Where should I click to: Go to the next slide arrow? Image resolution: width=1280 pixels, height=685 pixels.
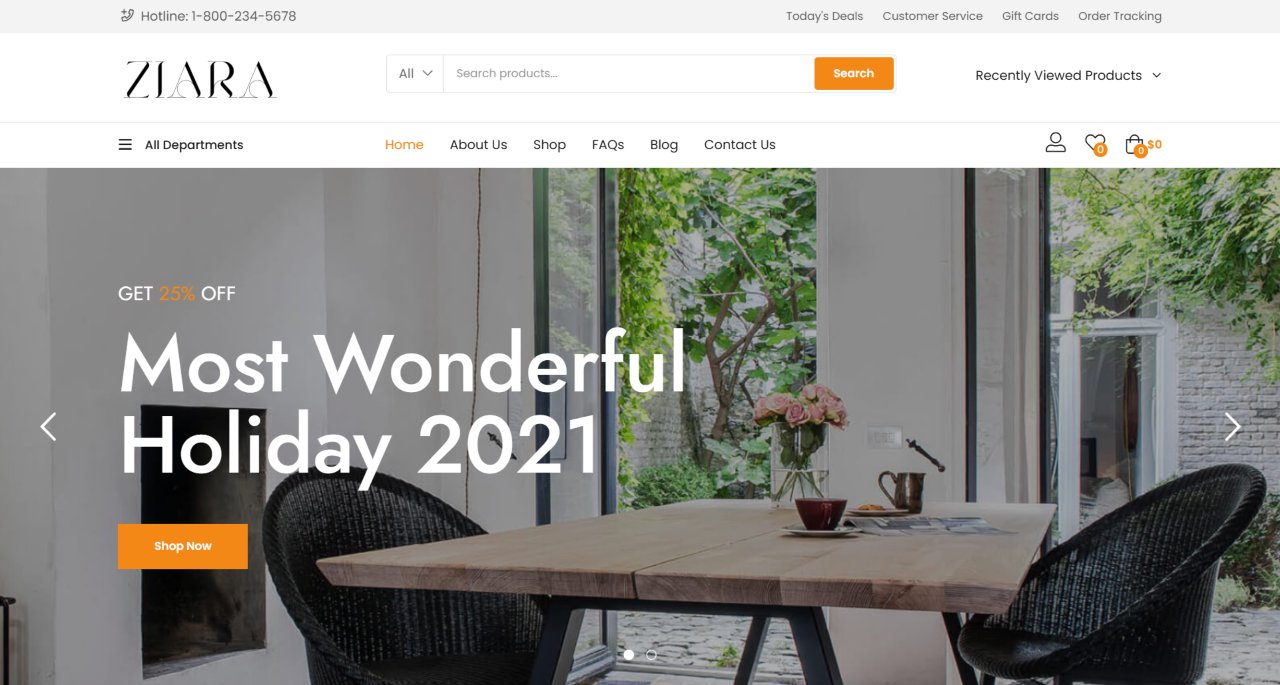(1232, 427)
